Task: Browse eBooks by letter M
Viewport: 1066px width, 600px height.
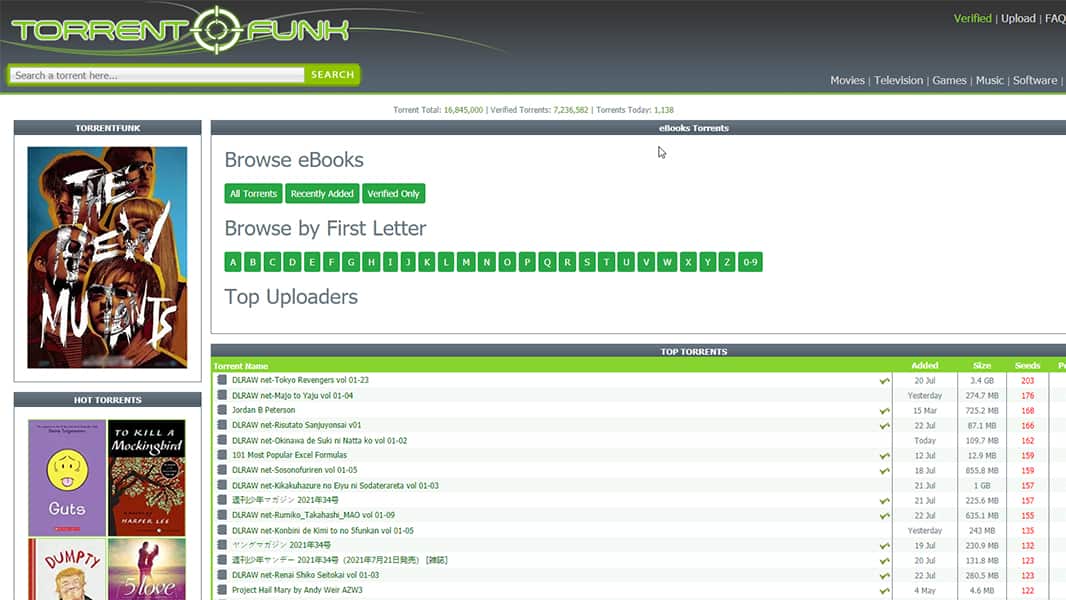Action: (466, 262)
